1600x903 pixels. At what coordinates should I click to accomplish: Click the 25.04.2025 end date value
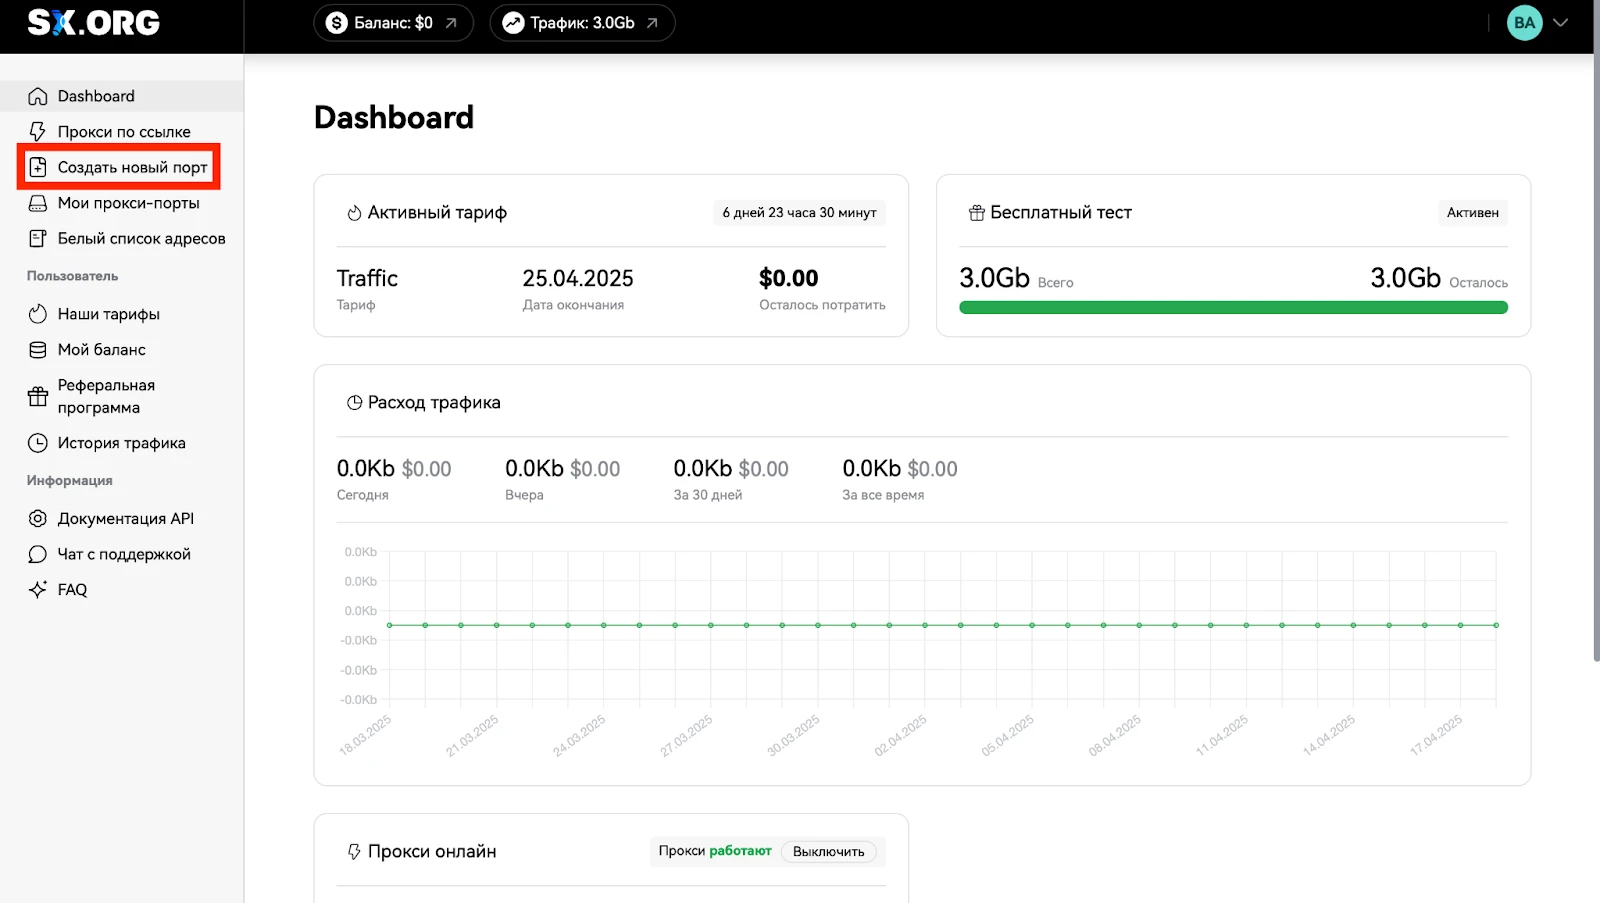578,278
